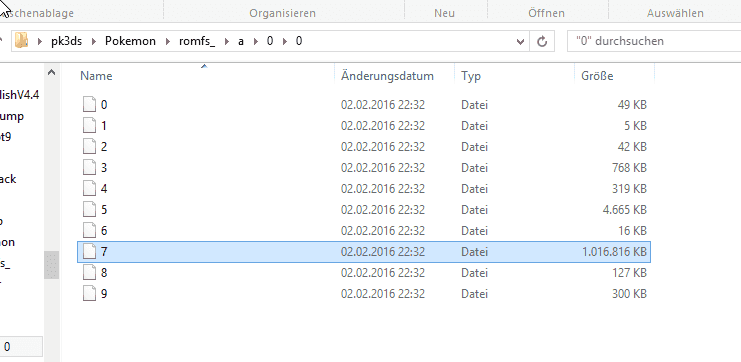This screenshot has width=741, height=362.
Task: Click the refresh icon beside the address bar
Action: click(542, 42)
